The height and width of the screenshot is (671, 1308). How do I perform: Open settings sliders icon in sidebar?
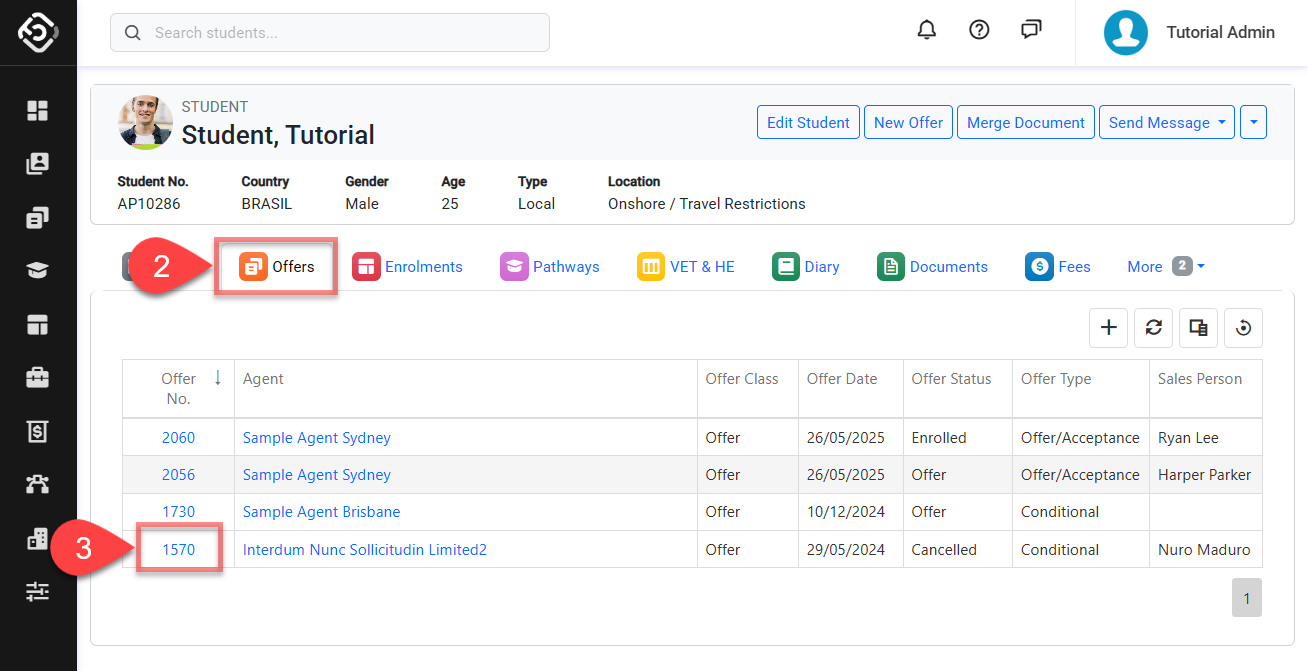click(38, 592)
